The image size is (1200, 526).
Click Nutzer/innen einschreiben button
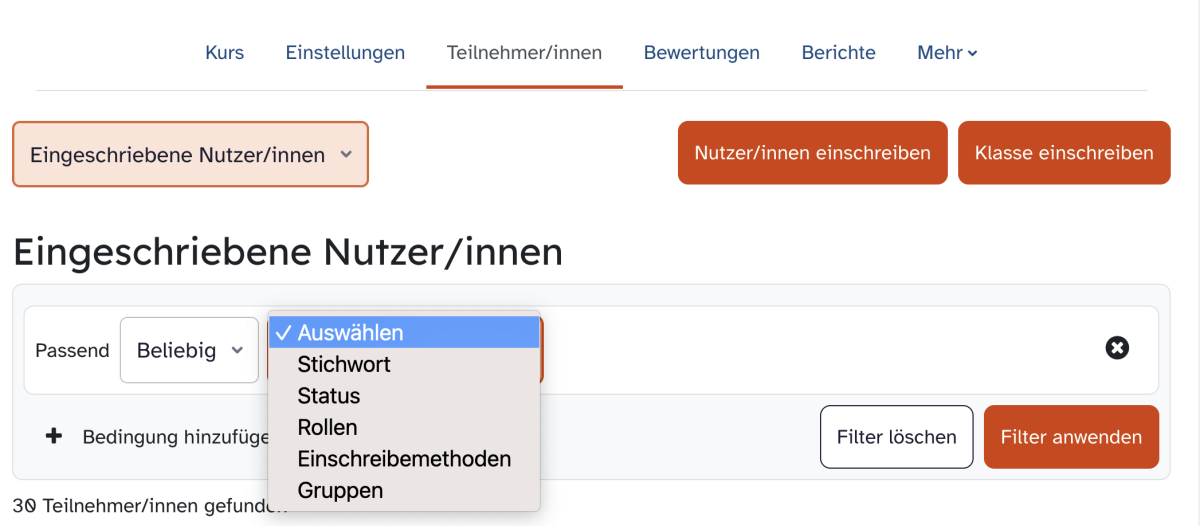812,153
